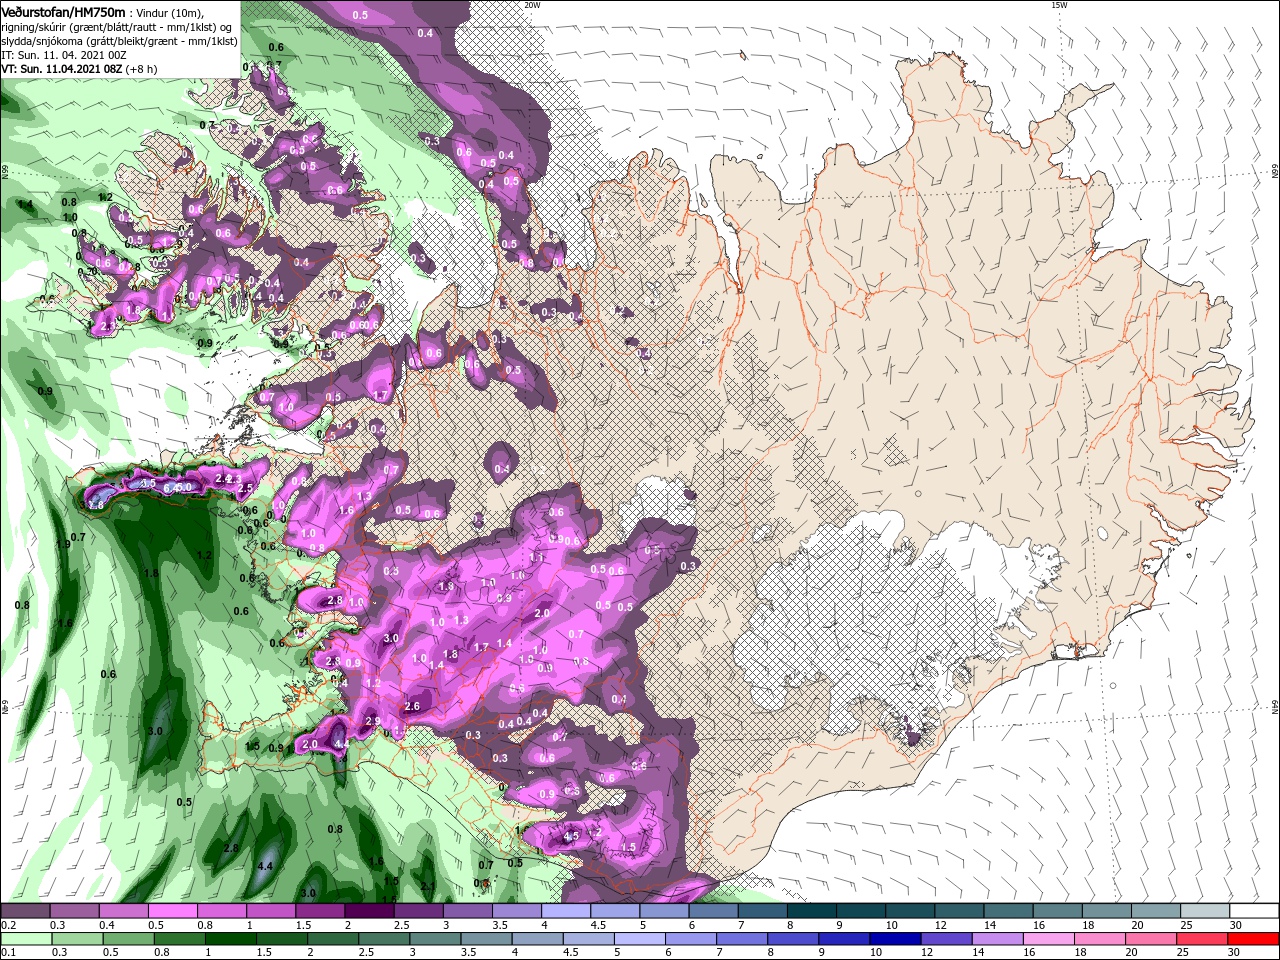Pick the light grey snow swatch for 25–30
The width and height of the screenshot is (1280, 960).
point(1205,911)
